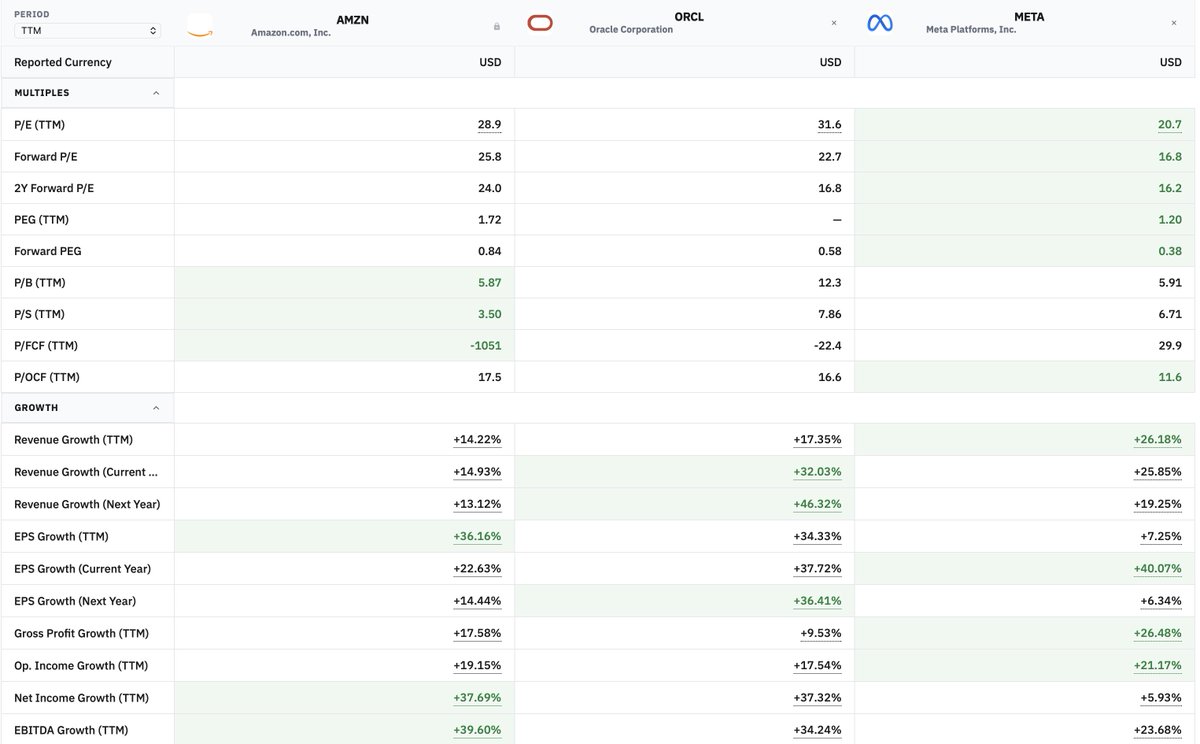The width and height of the screenshot is (1200, 744).
Task: Select EPS Growth (Next Year) row label
Action: pos(75,601)
